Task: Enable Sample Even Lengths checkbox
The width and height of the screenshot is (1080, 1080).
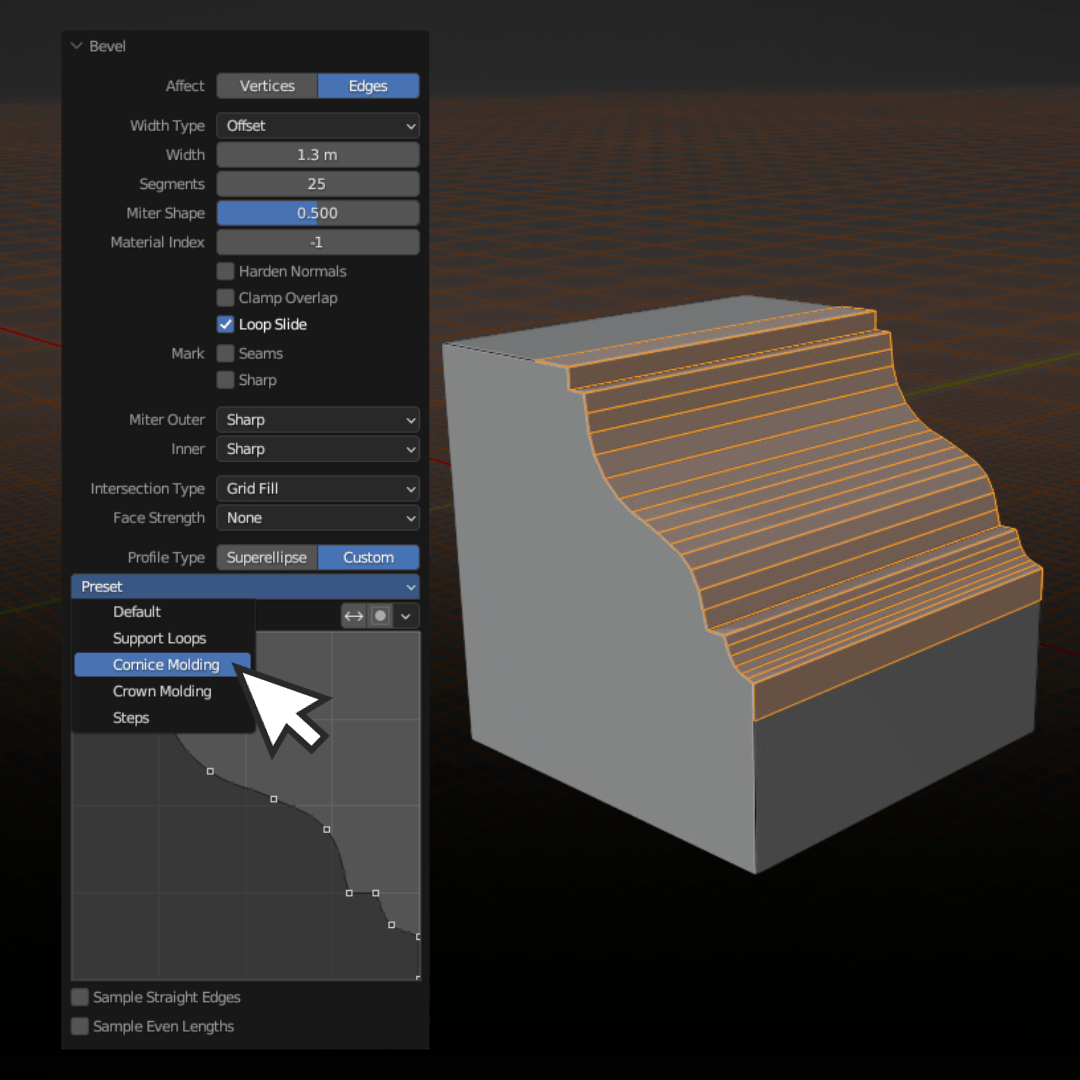Action: (x=80, y=1026)
